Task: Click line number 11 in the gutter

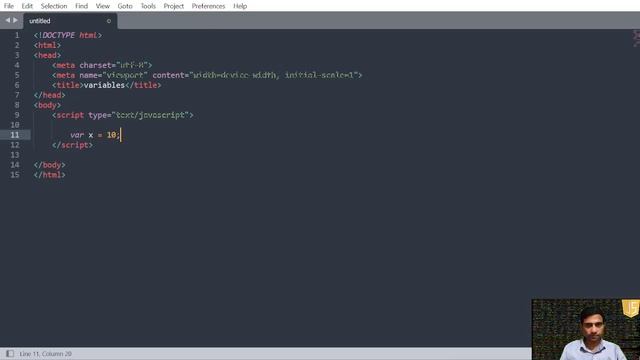Action: [x=15, y=135]
